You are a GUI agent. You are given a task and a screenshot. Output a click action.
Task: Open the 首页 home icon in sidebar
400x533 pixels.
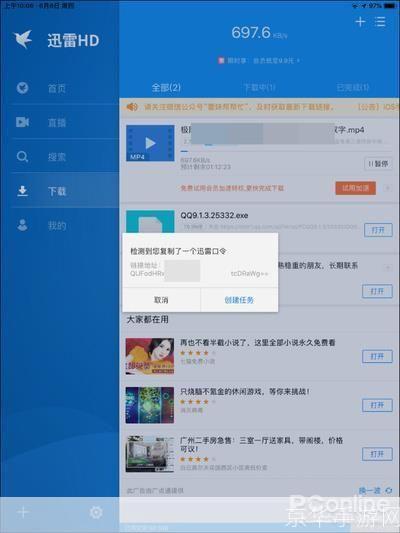click(22, 88)
